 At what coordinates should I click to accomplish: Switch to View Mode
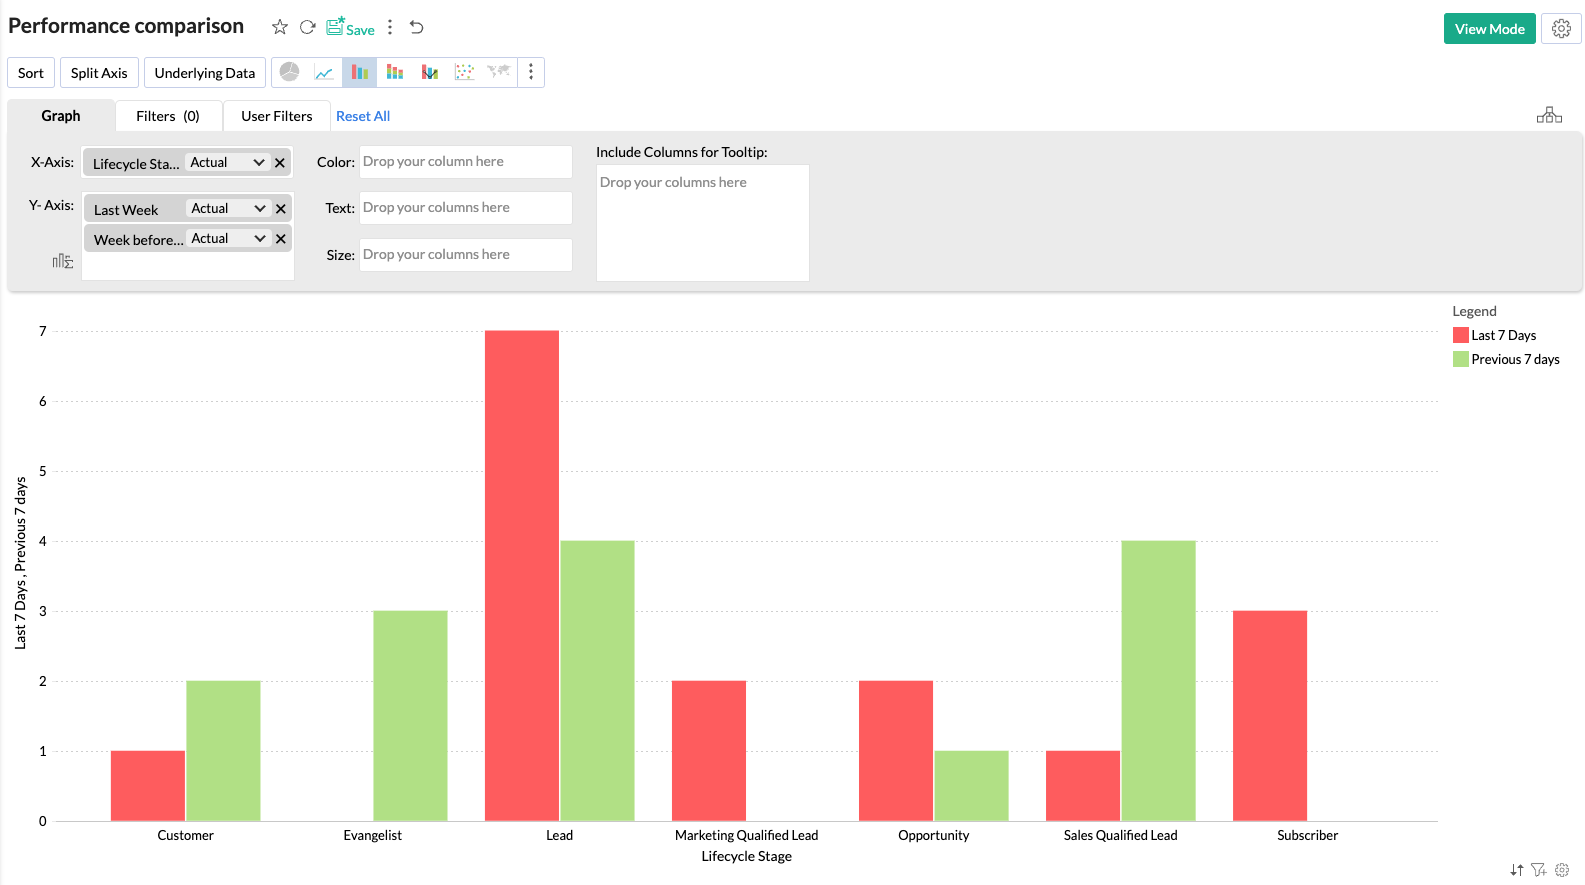tap(1490, 29)
